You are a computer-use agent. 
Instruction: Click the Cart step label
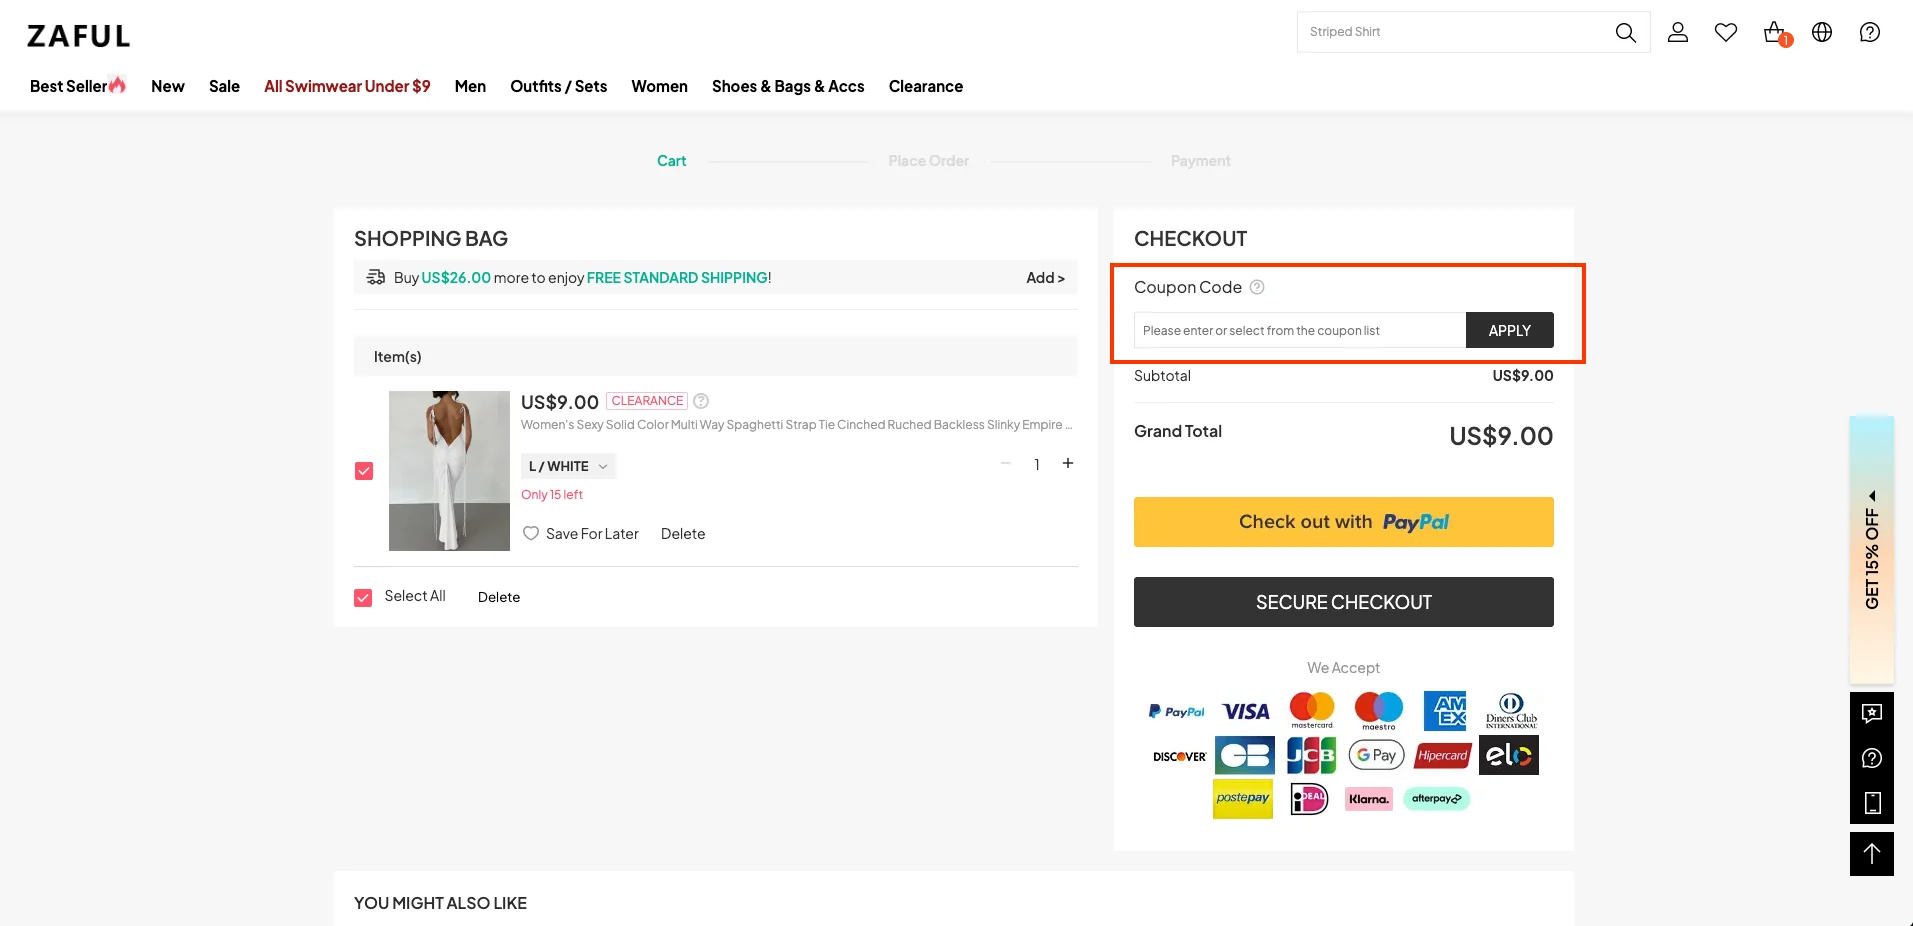tap(672, 161)
